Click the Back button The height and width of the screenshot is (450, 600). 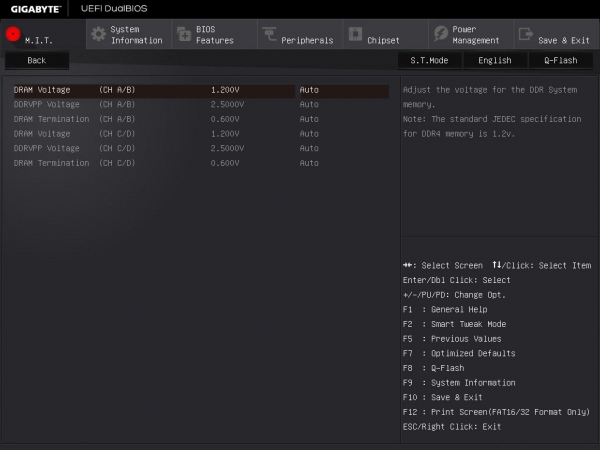pos(37,60)
